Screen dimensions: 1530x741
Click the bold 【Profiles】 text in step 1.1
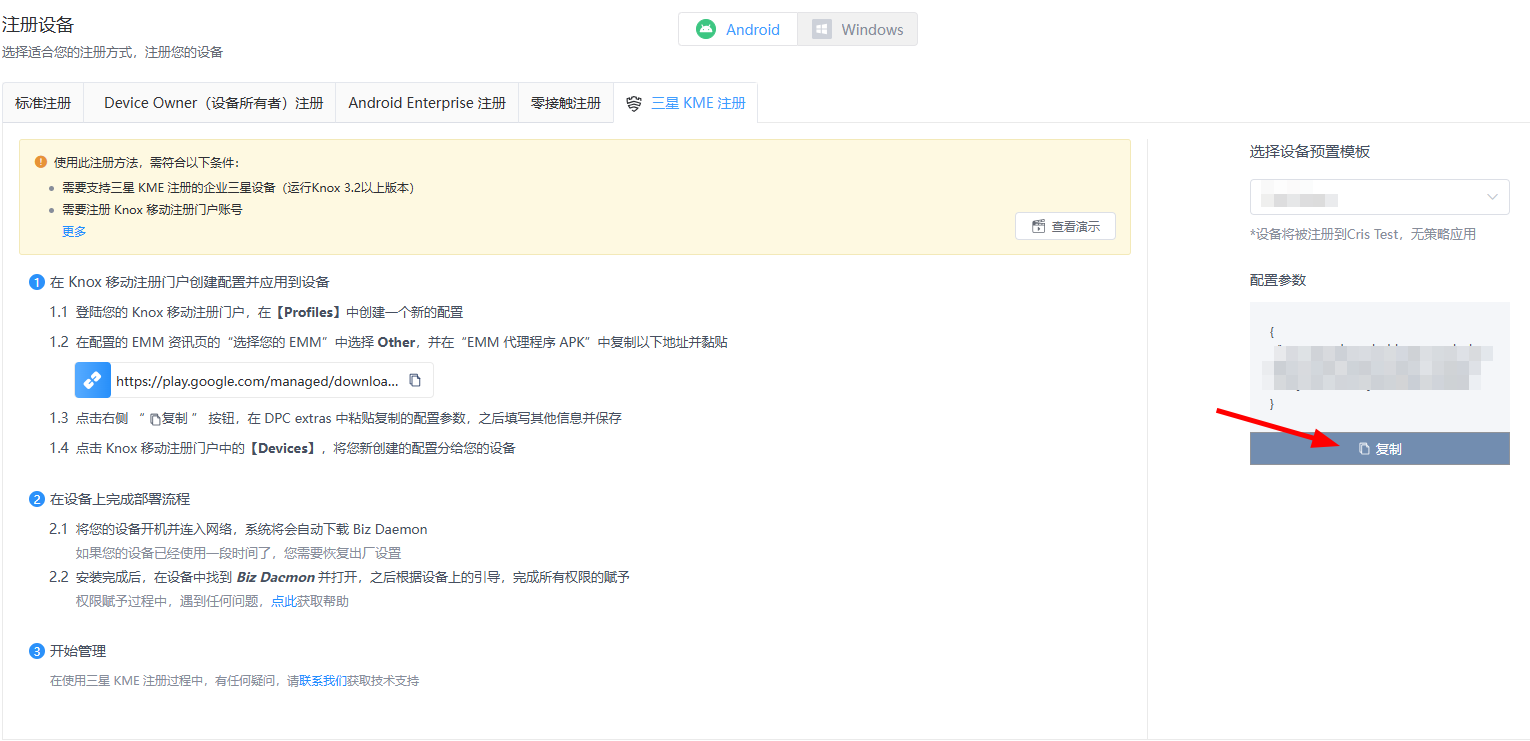pyautogui.click(x=308, y=312)
